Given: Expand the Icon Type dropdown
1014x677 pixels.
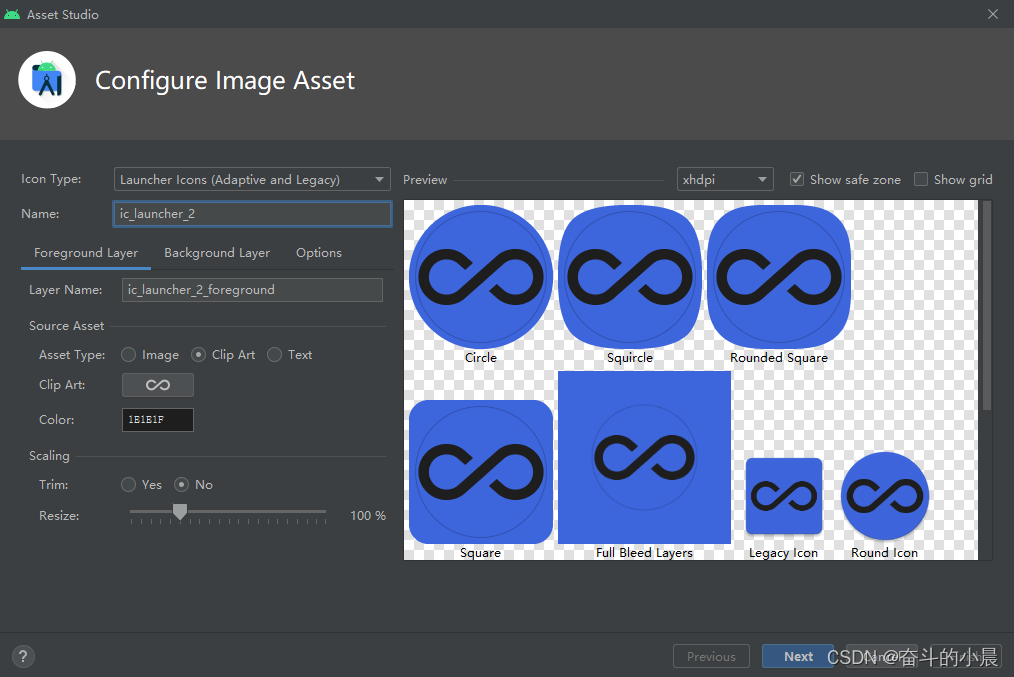Looking at the screenshot, I should (252, 179).
